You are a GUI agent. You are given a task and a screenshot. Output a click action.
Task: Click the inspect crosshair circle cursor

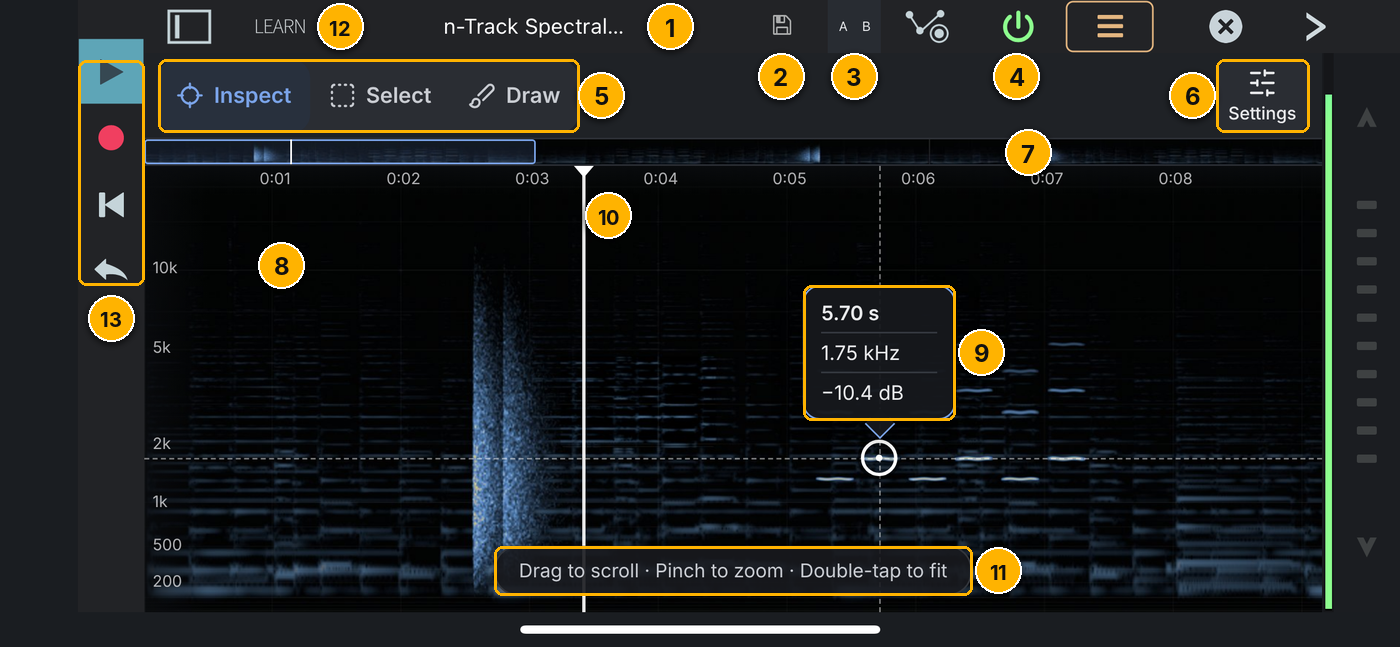(x=879, y=458)
